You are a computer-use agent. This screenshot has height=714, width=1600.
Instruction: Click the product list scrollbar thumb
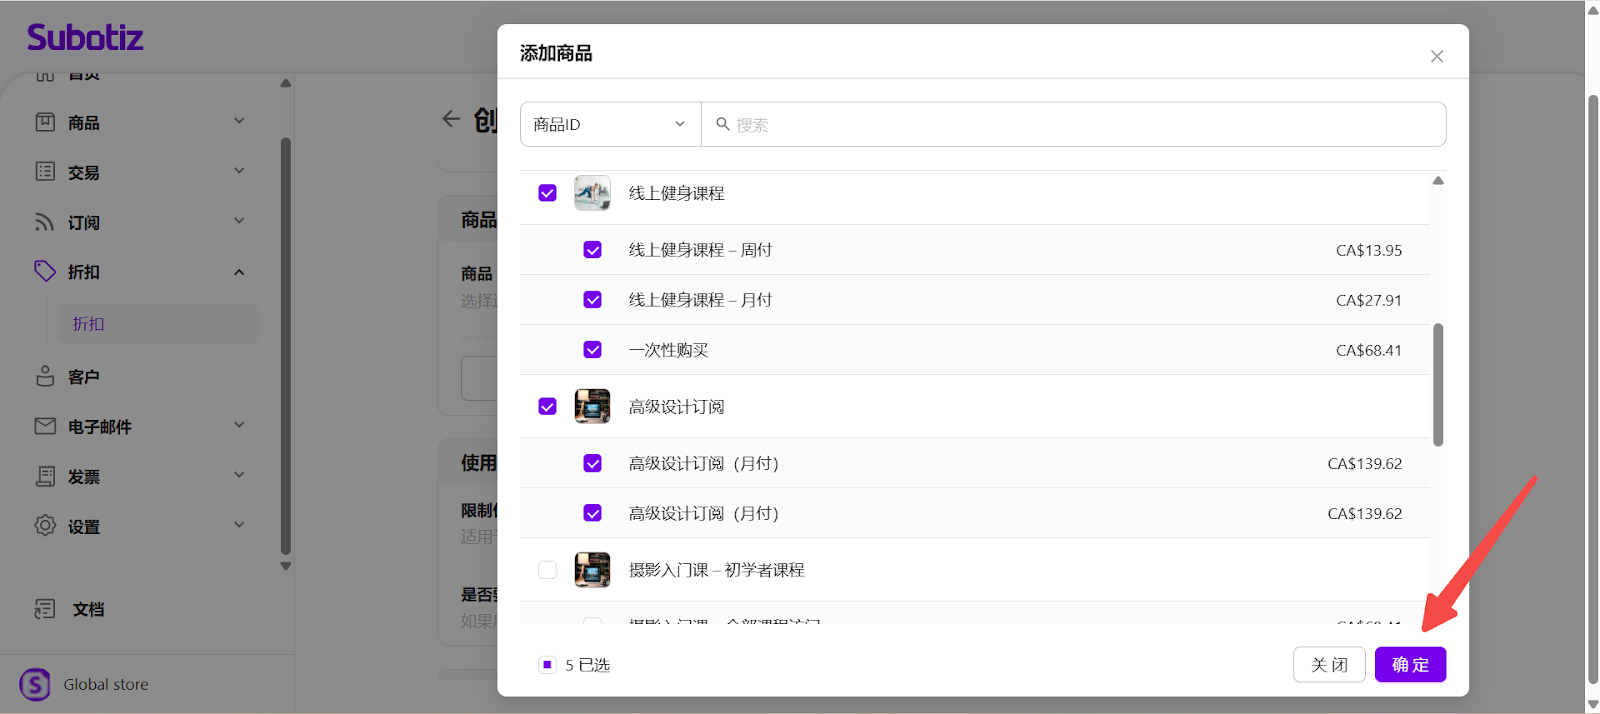click(x=1438, y=384)
